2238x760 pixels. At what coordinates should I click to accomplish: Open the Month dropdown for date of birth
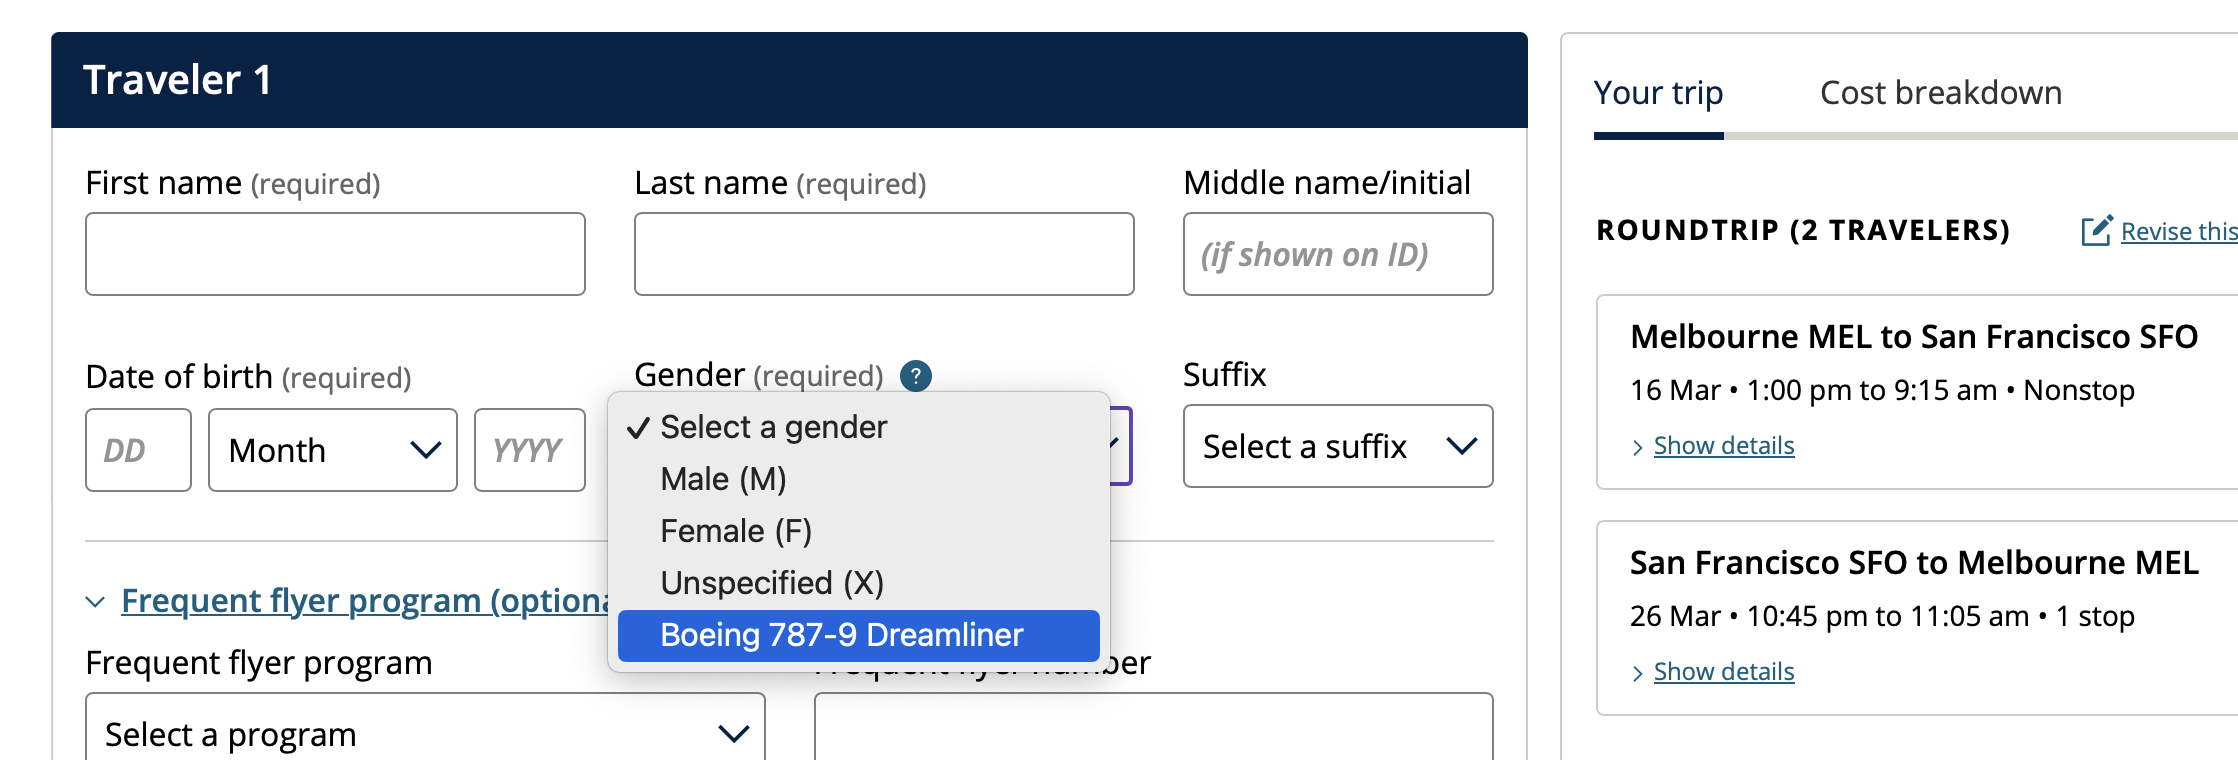332,450
